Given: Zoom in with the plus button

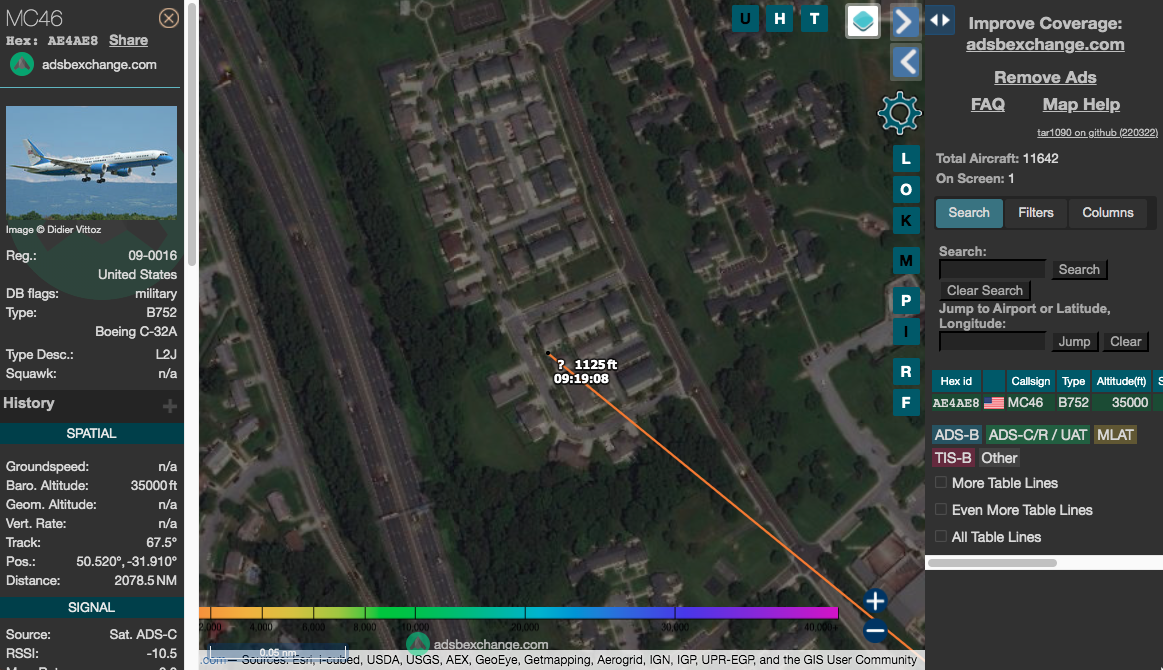Looking at the screenshot, I should [x=875, y=601].
